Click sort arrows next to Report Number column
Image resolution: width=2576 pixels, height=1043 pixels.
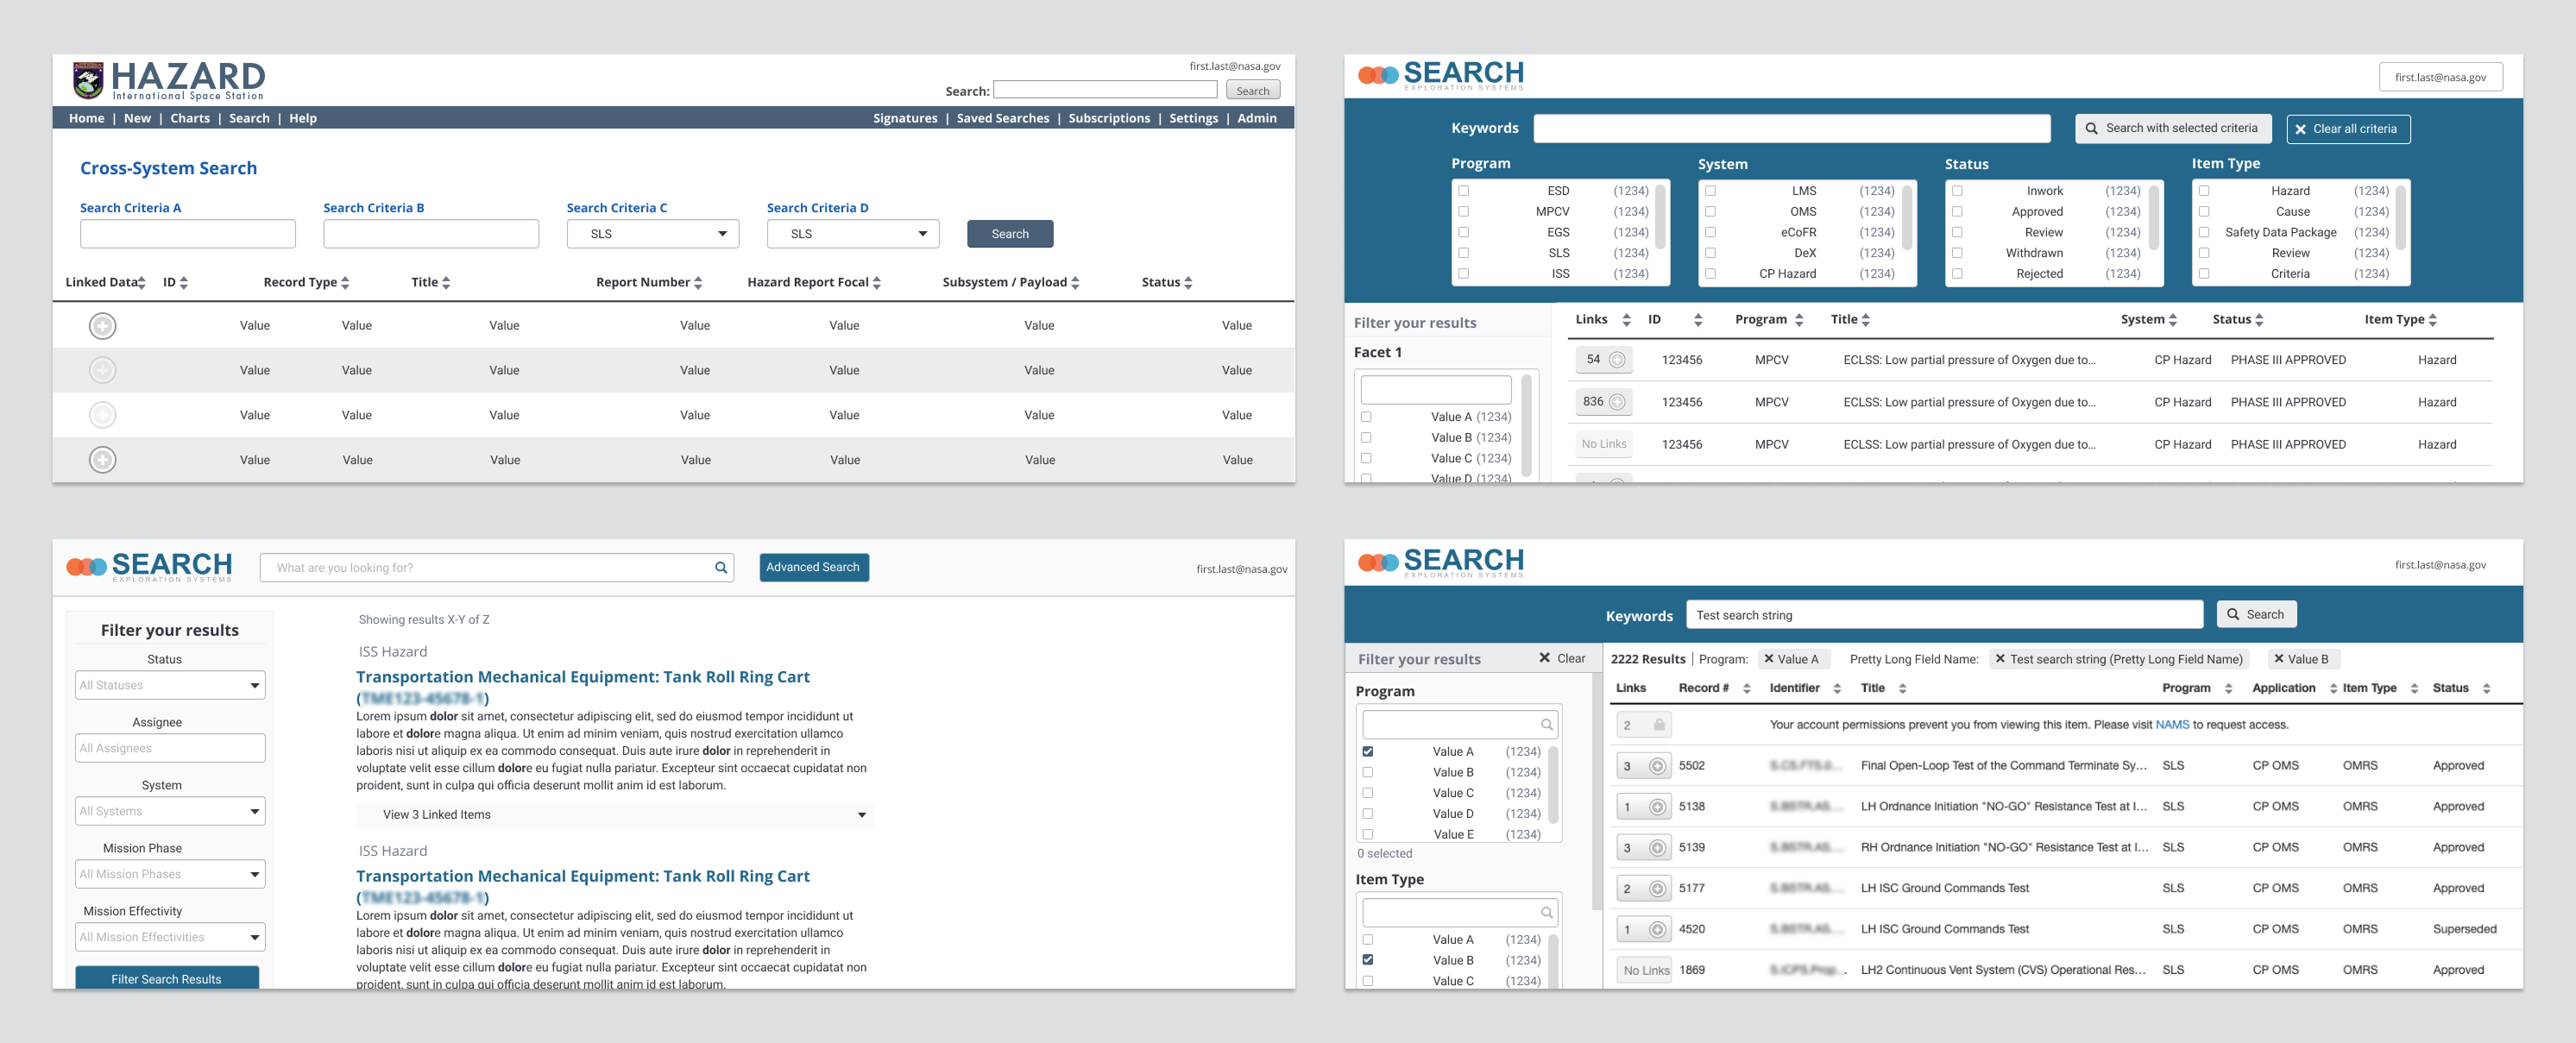[698, 283]
